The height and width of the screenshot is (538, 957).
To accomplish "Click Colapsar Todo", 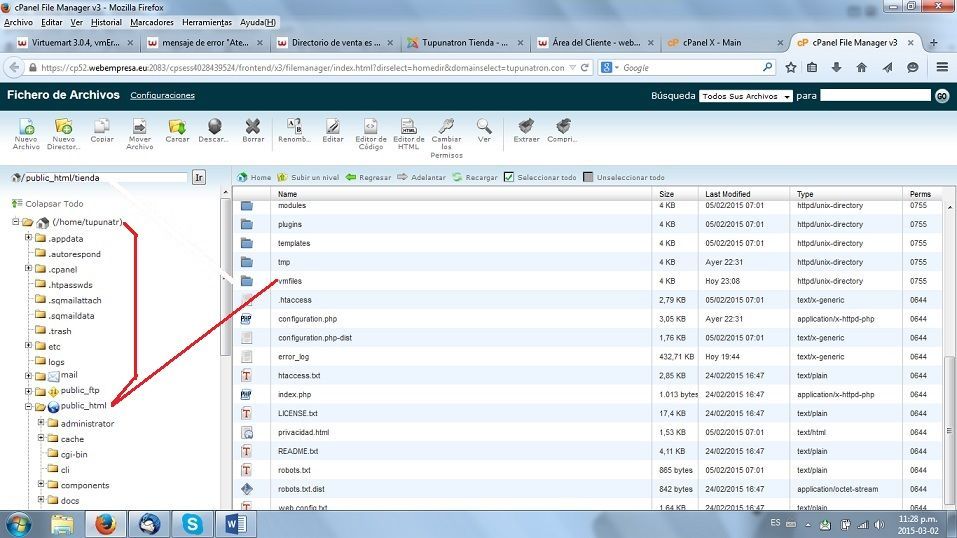I will point(48,203).
